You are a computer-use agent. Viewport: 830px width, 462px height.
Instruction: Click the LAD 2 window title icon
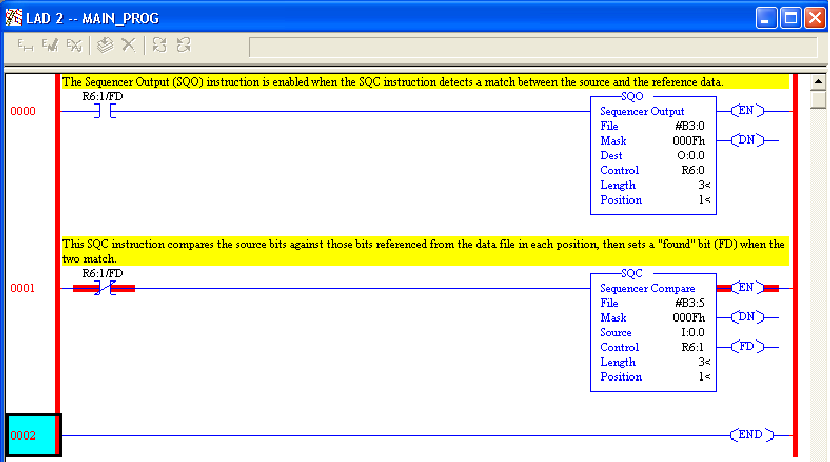(14, 17)
